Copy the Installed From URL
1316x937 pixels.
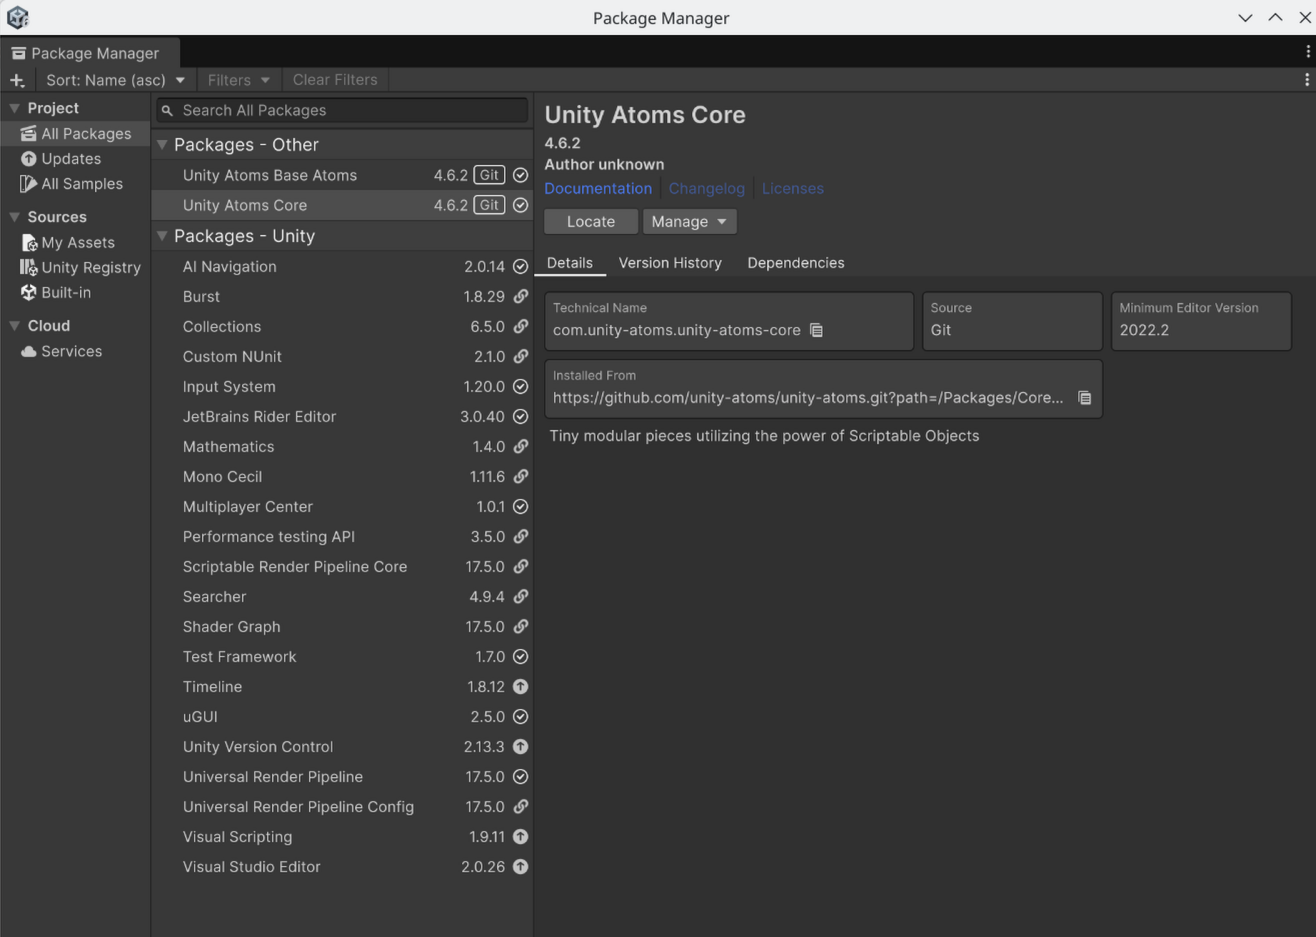coord(1084,398)
